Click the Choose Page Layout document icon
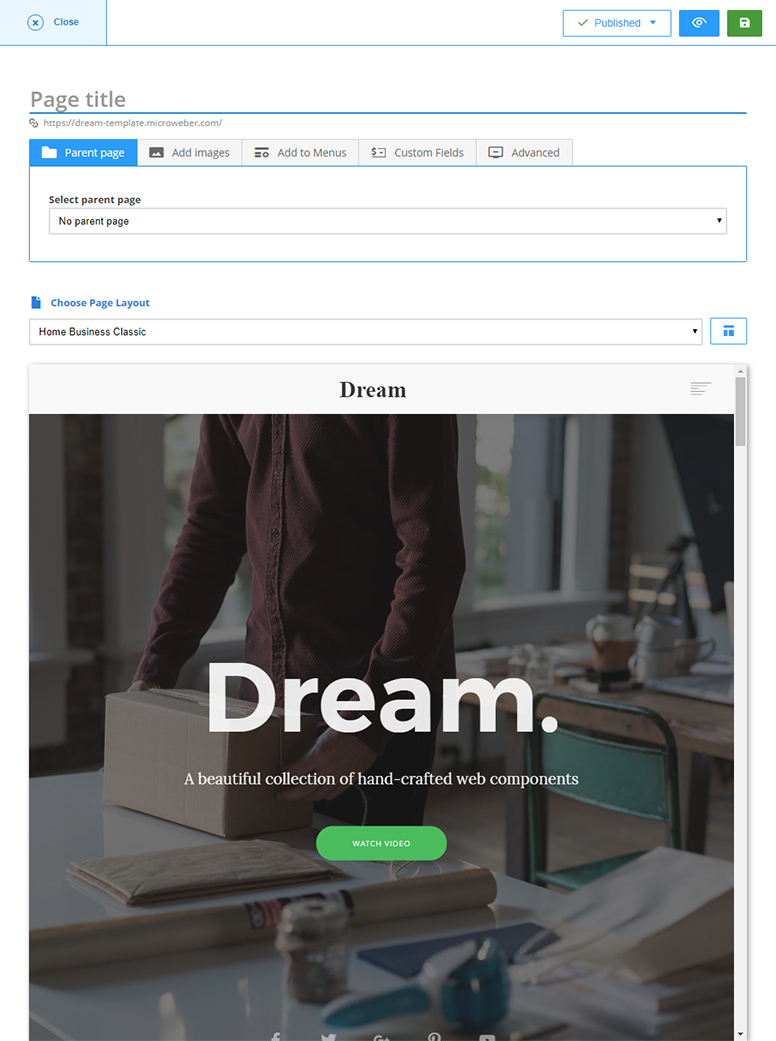This screenshot has height=1041, width=776. point(36,303)
